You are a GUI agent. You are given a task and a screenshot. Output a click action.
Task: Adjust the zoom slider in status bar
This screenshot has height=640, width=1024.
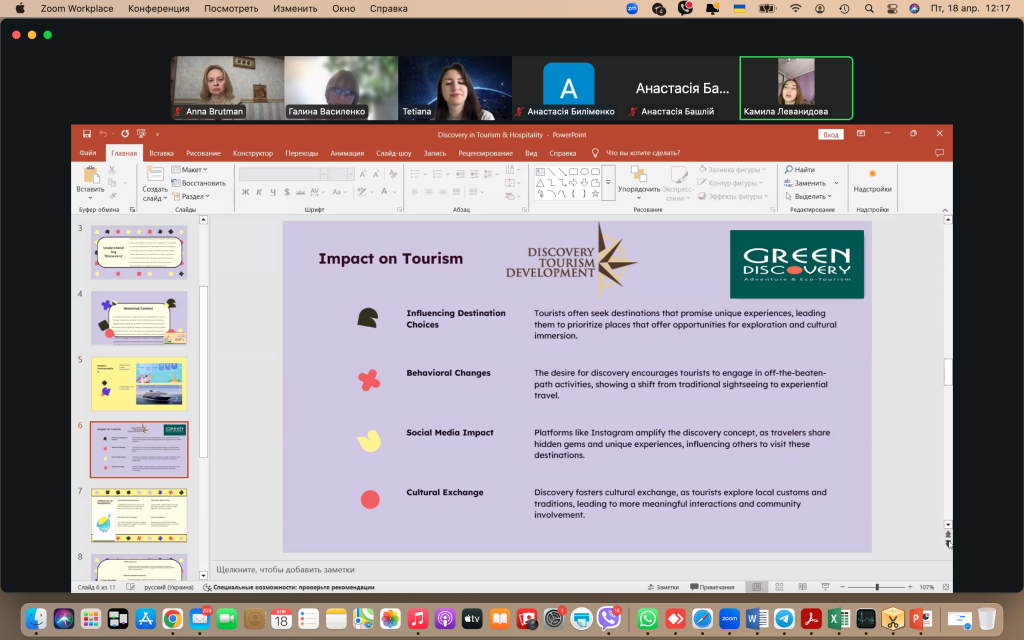pos(877,587)
